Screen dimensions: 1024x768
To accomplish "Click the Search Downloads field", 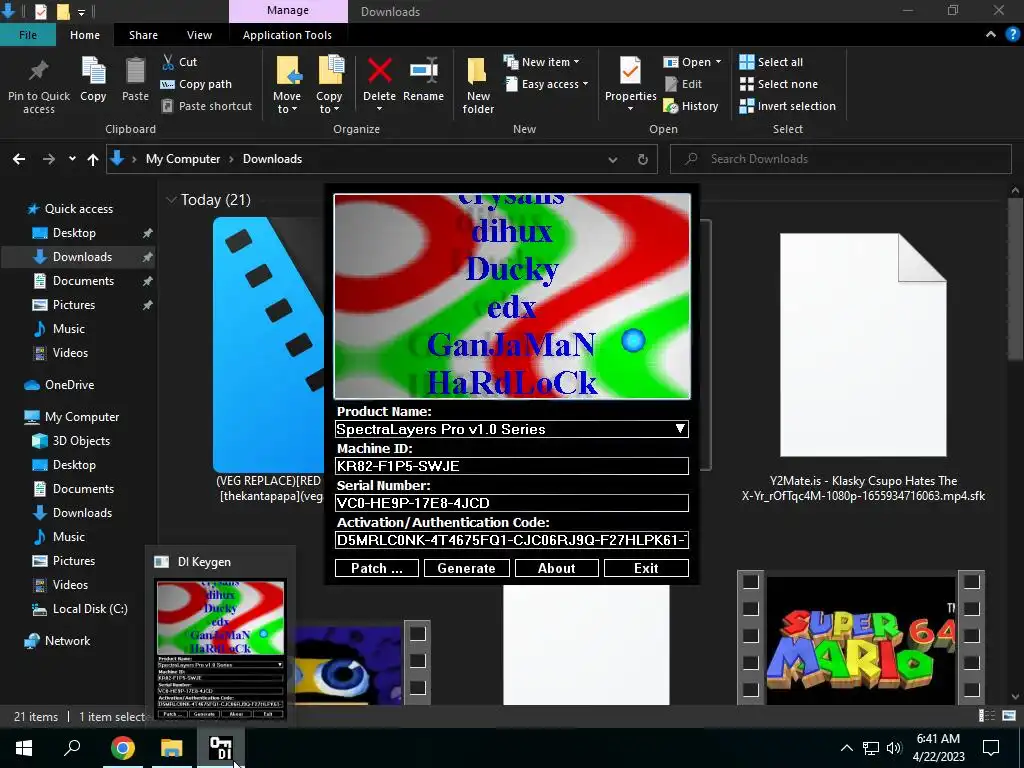I will [x=841, y=159].
